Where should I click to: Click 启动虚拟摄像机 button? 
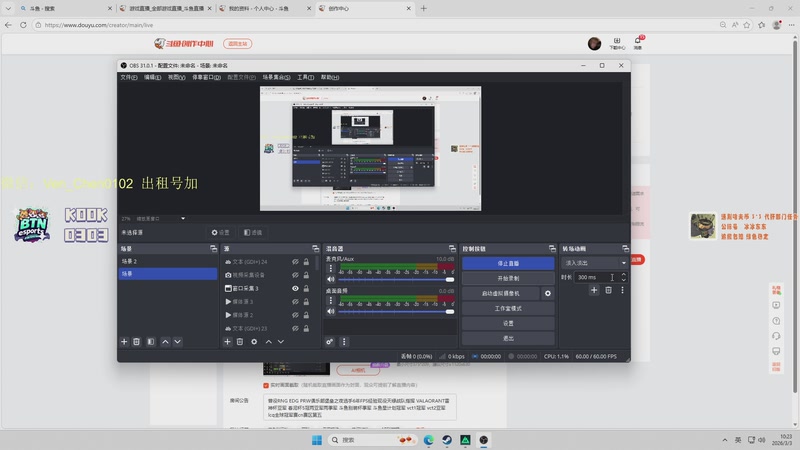[x=501, y=293]
